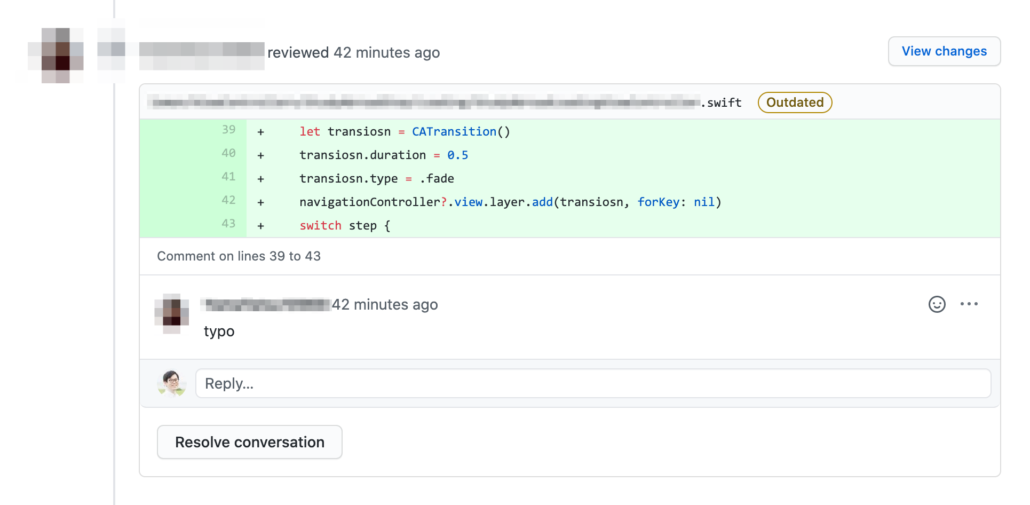Select line number 39 in the diff
Viewport: 1030px width, 505px height.
(x=228, y=131)
